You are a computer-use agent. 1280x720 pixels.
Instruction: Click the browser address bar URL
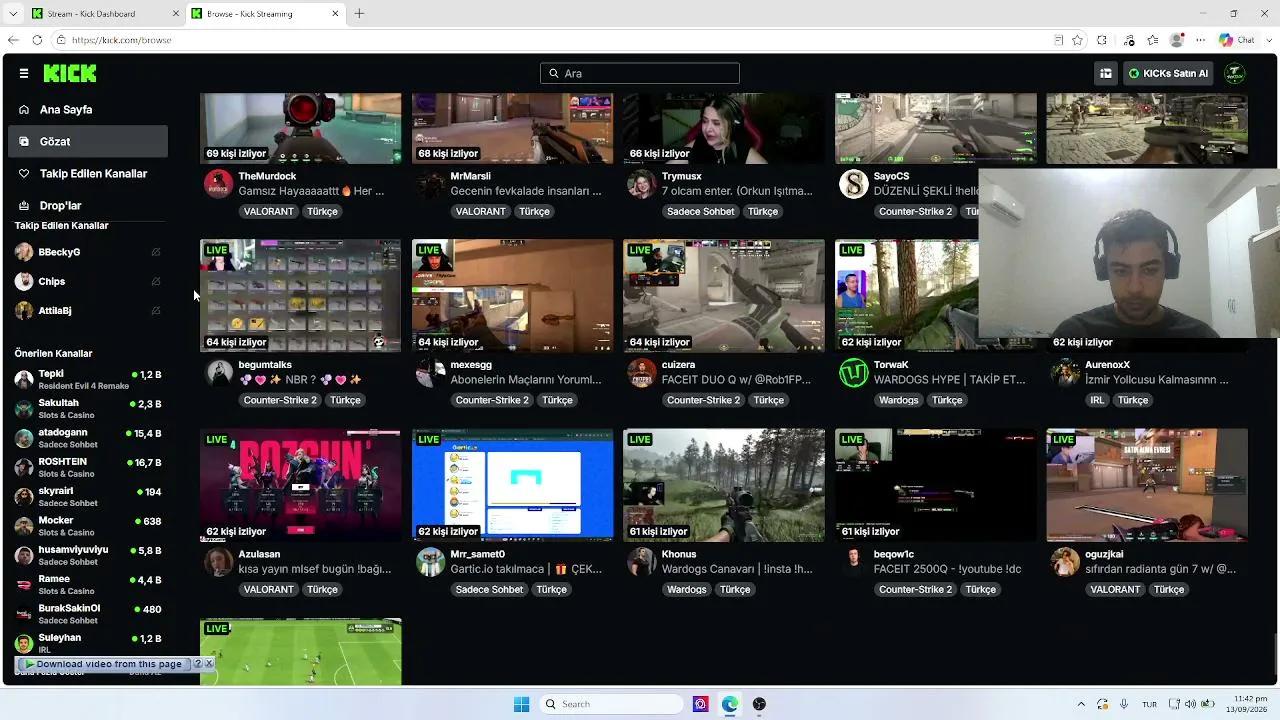tap(121, 40)
